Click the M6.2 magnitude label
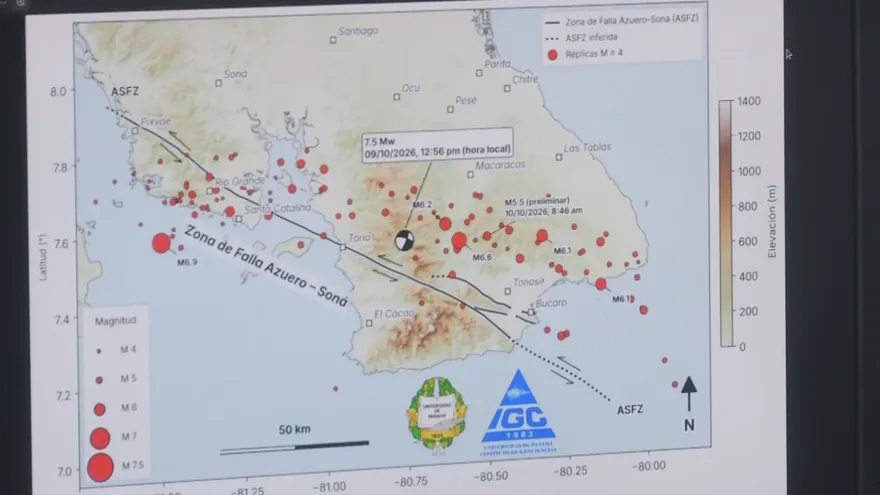This screenshot has height=495, width=880. click(422, 205)
